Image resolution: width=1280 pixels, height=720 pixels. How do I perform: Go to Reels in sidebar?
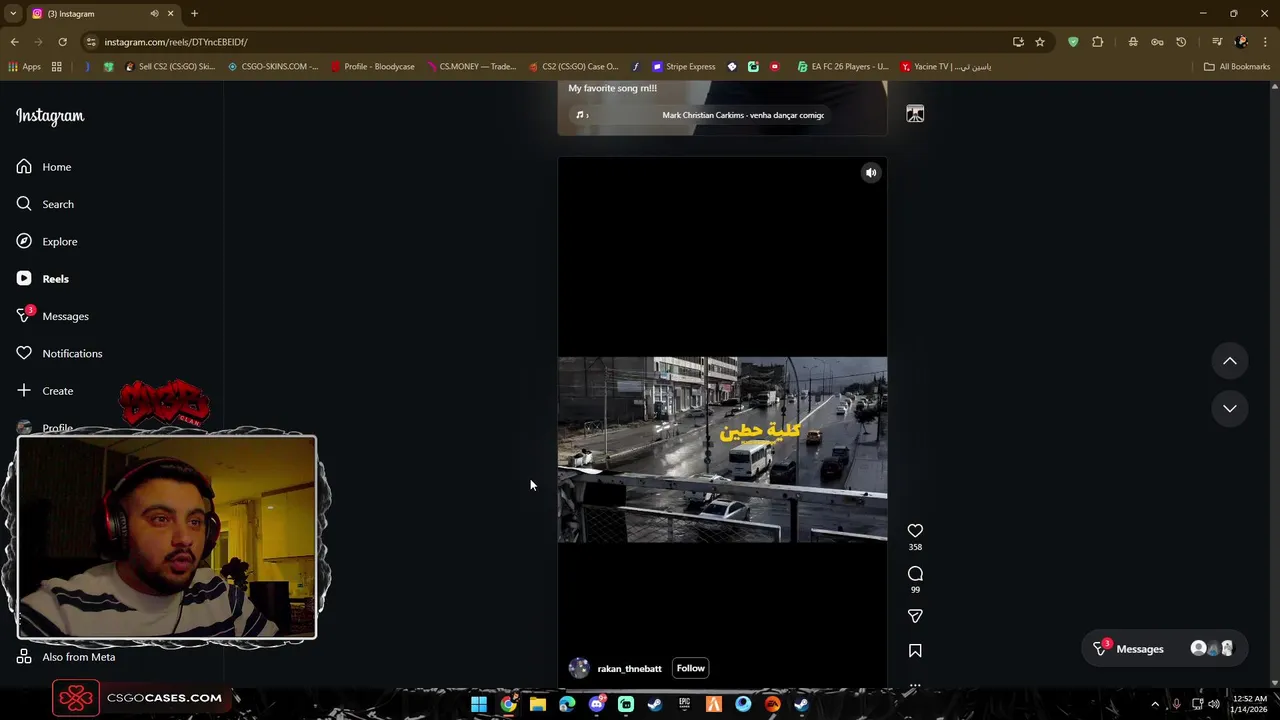[43, 279]
